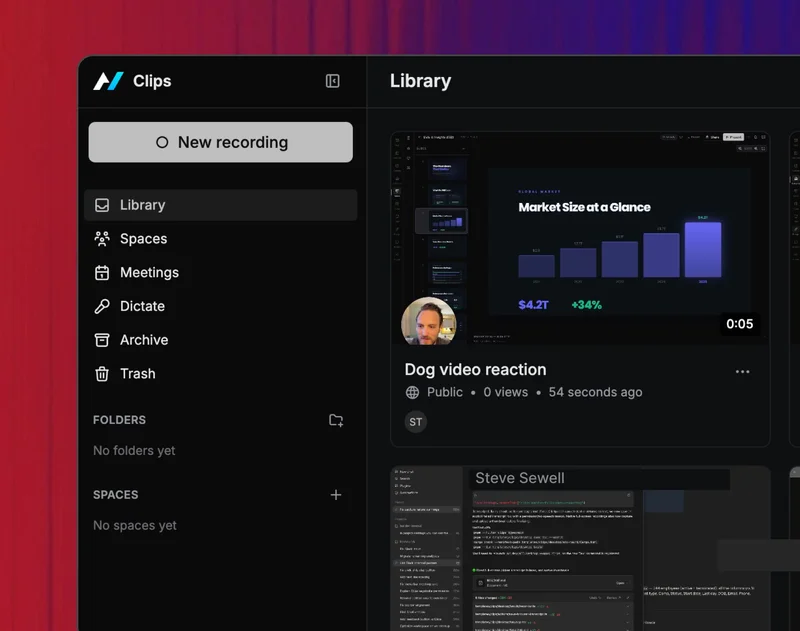The image size is (800, 631).
Task: Go to Spaces in sidebar
Action: click(x=220, y=239)
